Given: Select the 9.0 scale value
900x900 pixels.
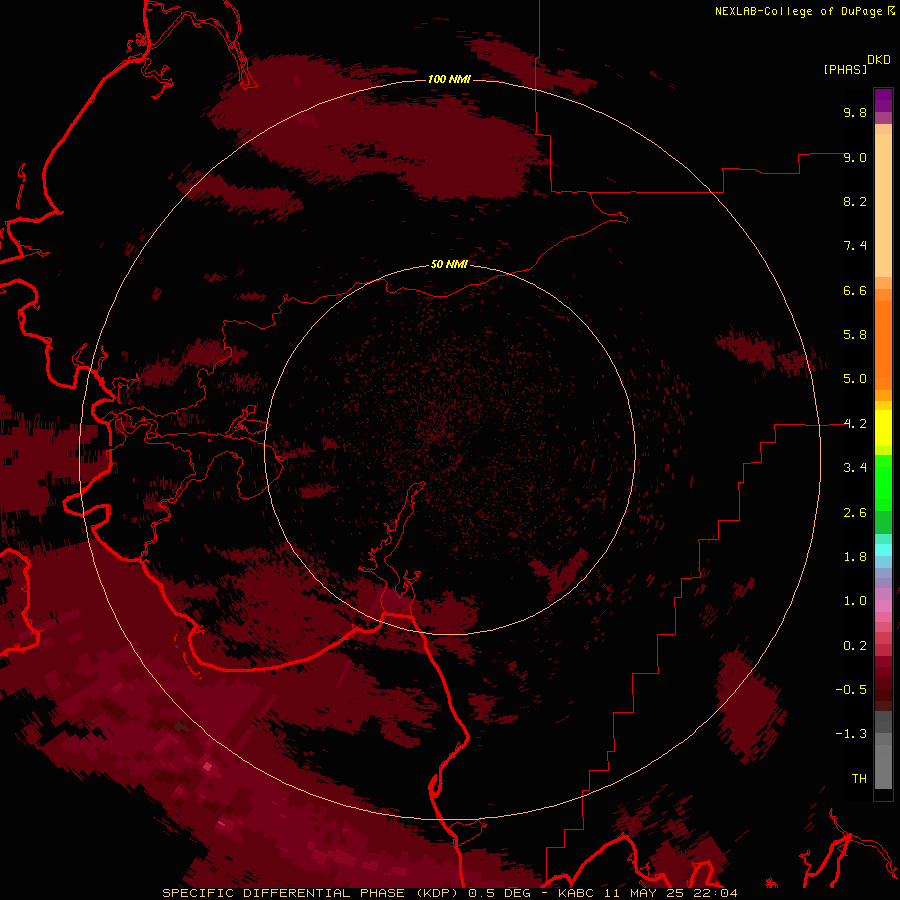Looking at the screenshot, I should click(855, 157).
